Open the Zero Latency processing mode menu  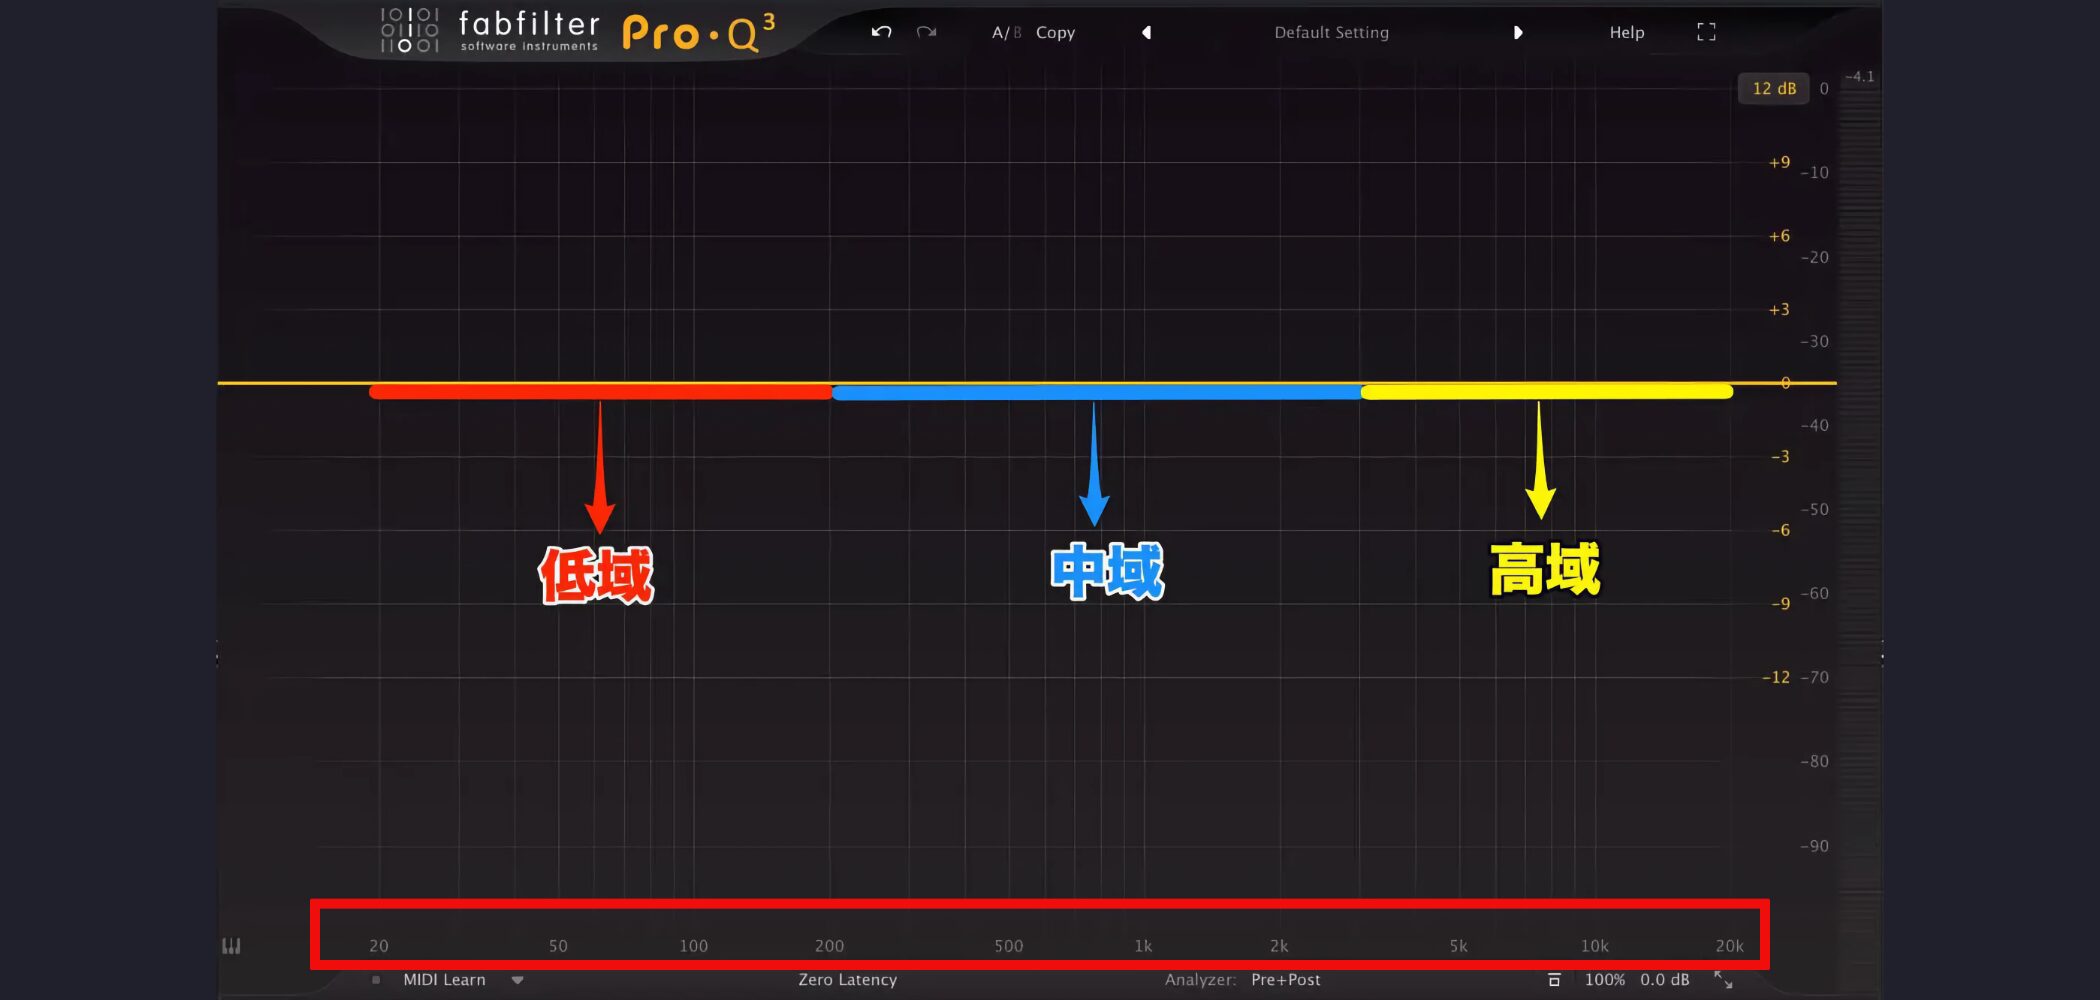point(847,980)
